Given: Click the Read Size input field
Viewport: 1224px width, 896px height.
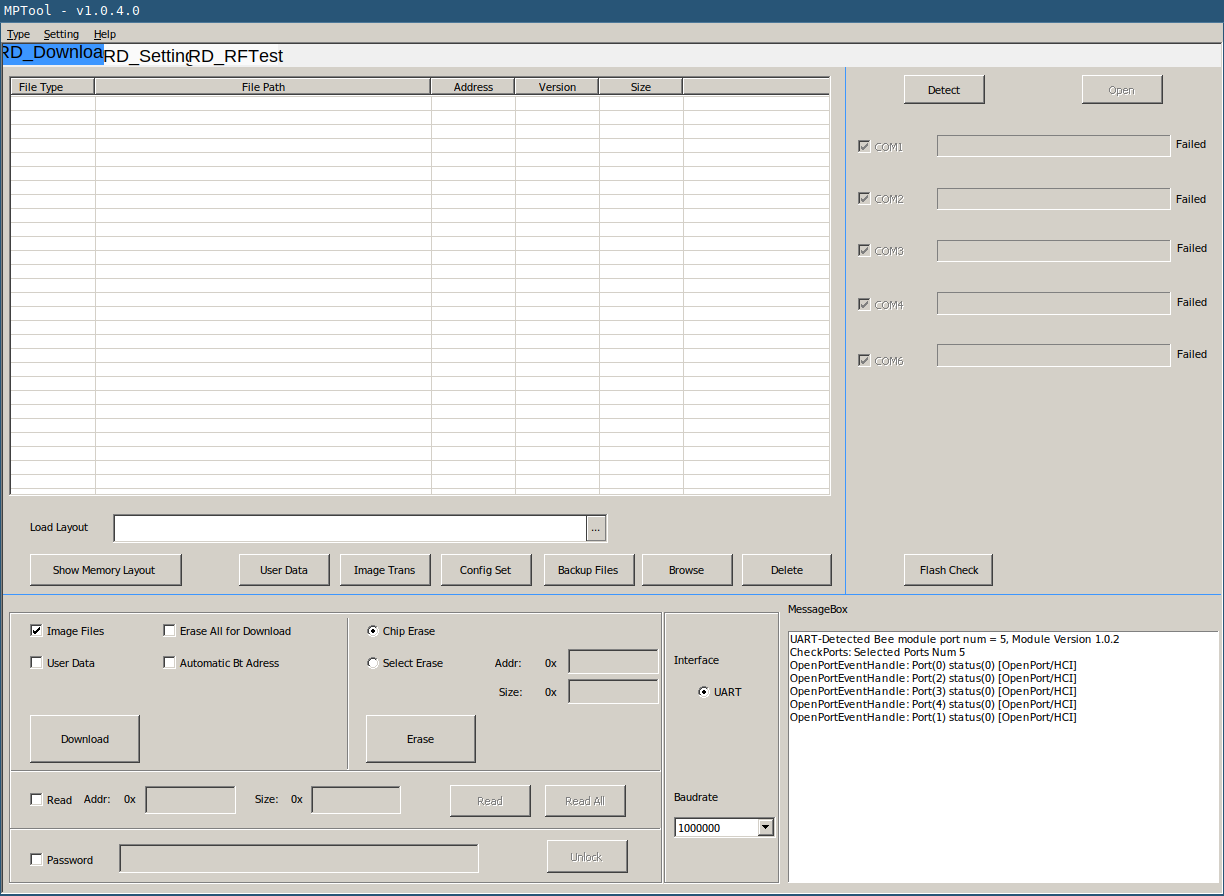Looking at the screenshot, I should point(356,800).
